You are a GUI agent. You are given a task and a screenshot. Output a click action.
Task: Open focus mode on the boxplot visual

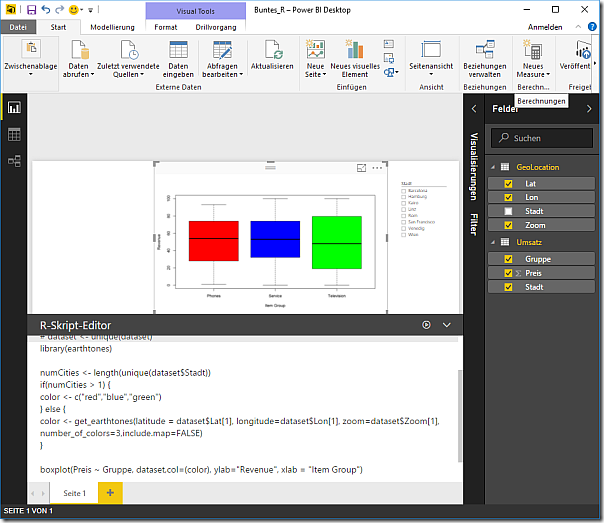361,168
